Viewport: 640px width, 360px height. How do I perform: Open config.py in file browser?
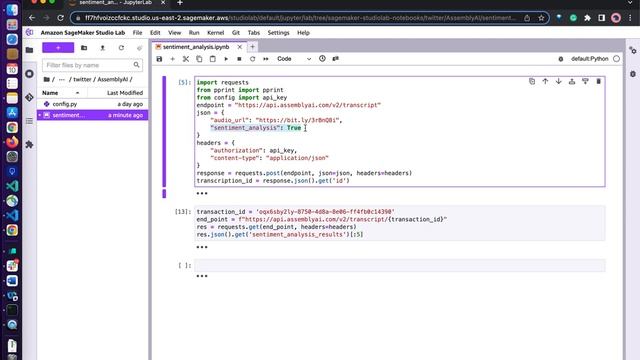click(93, 104)
